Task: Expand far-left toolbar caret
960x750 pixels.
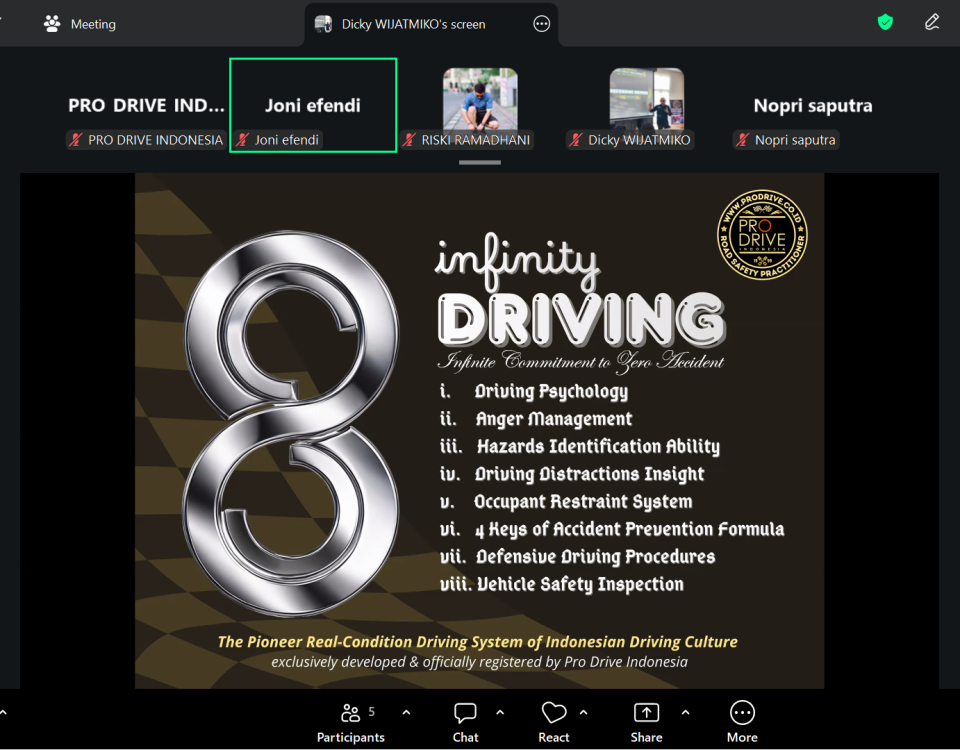Action: point(3,712)
